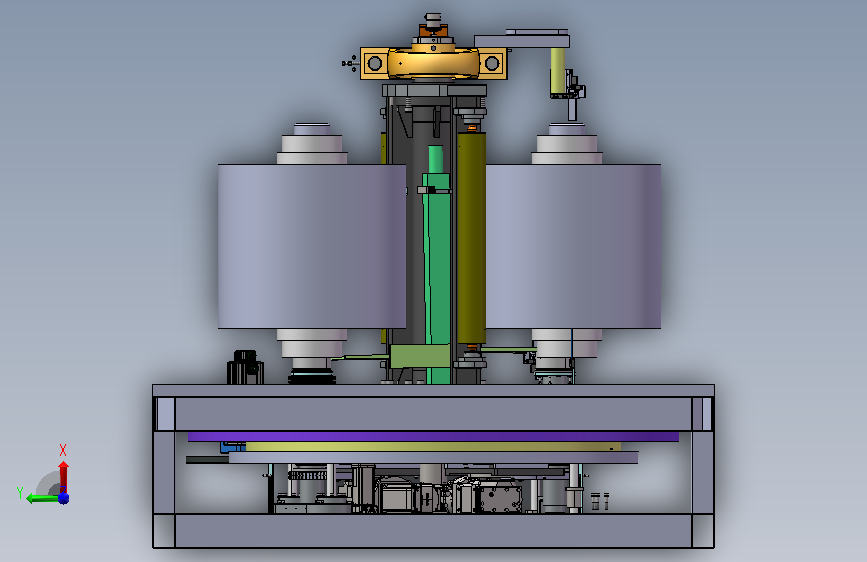Select the olive vertical roller beside the green column

coord(471,238)
